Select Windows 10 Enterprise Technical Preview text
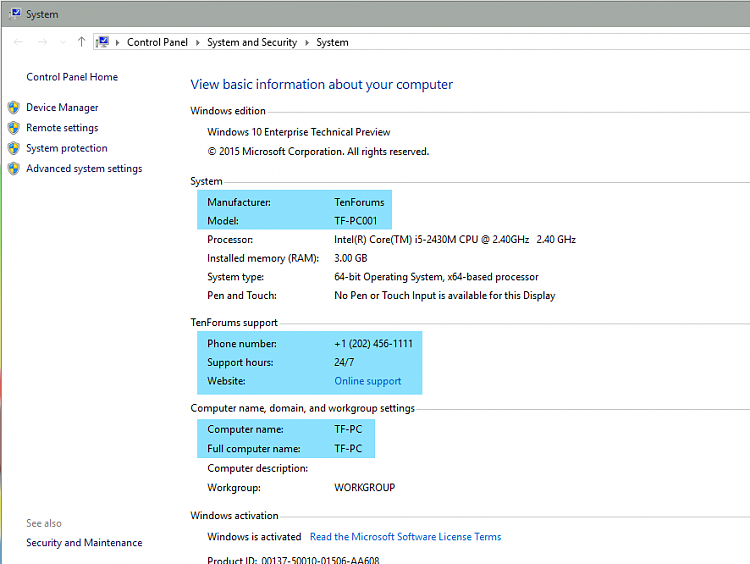This screenshot has height=564, width=750. [298, 132]
